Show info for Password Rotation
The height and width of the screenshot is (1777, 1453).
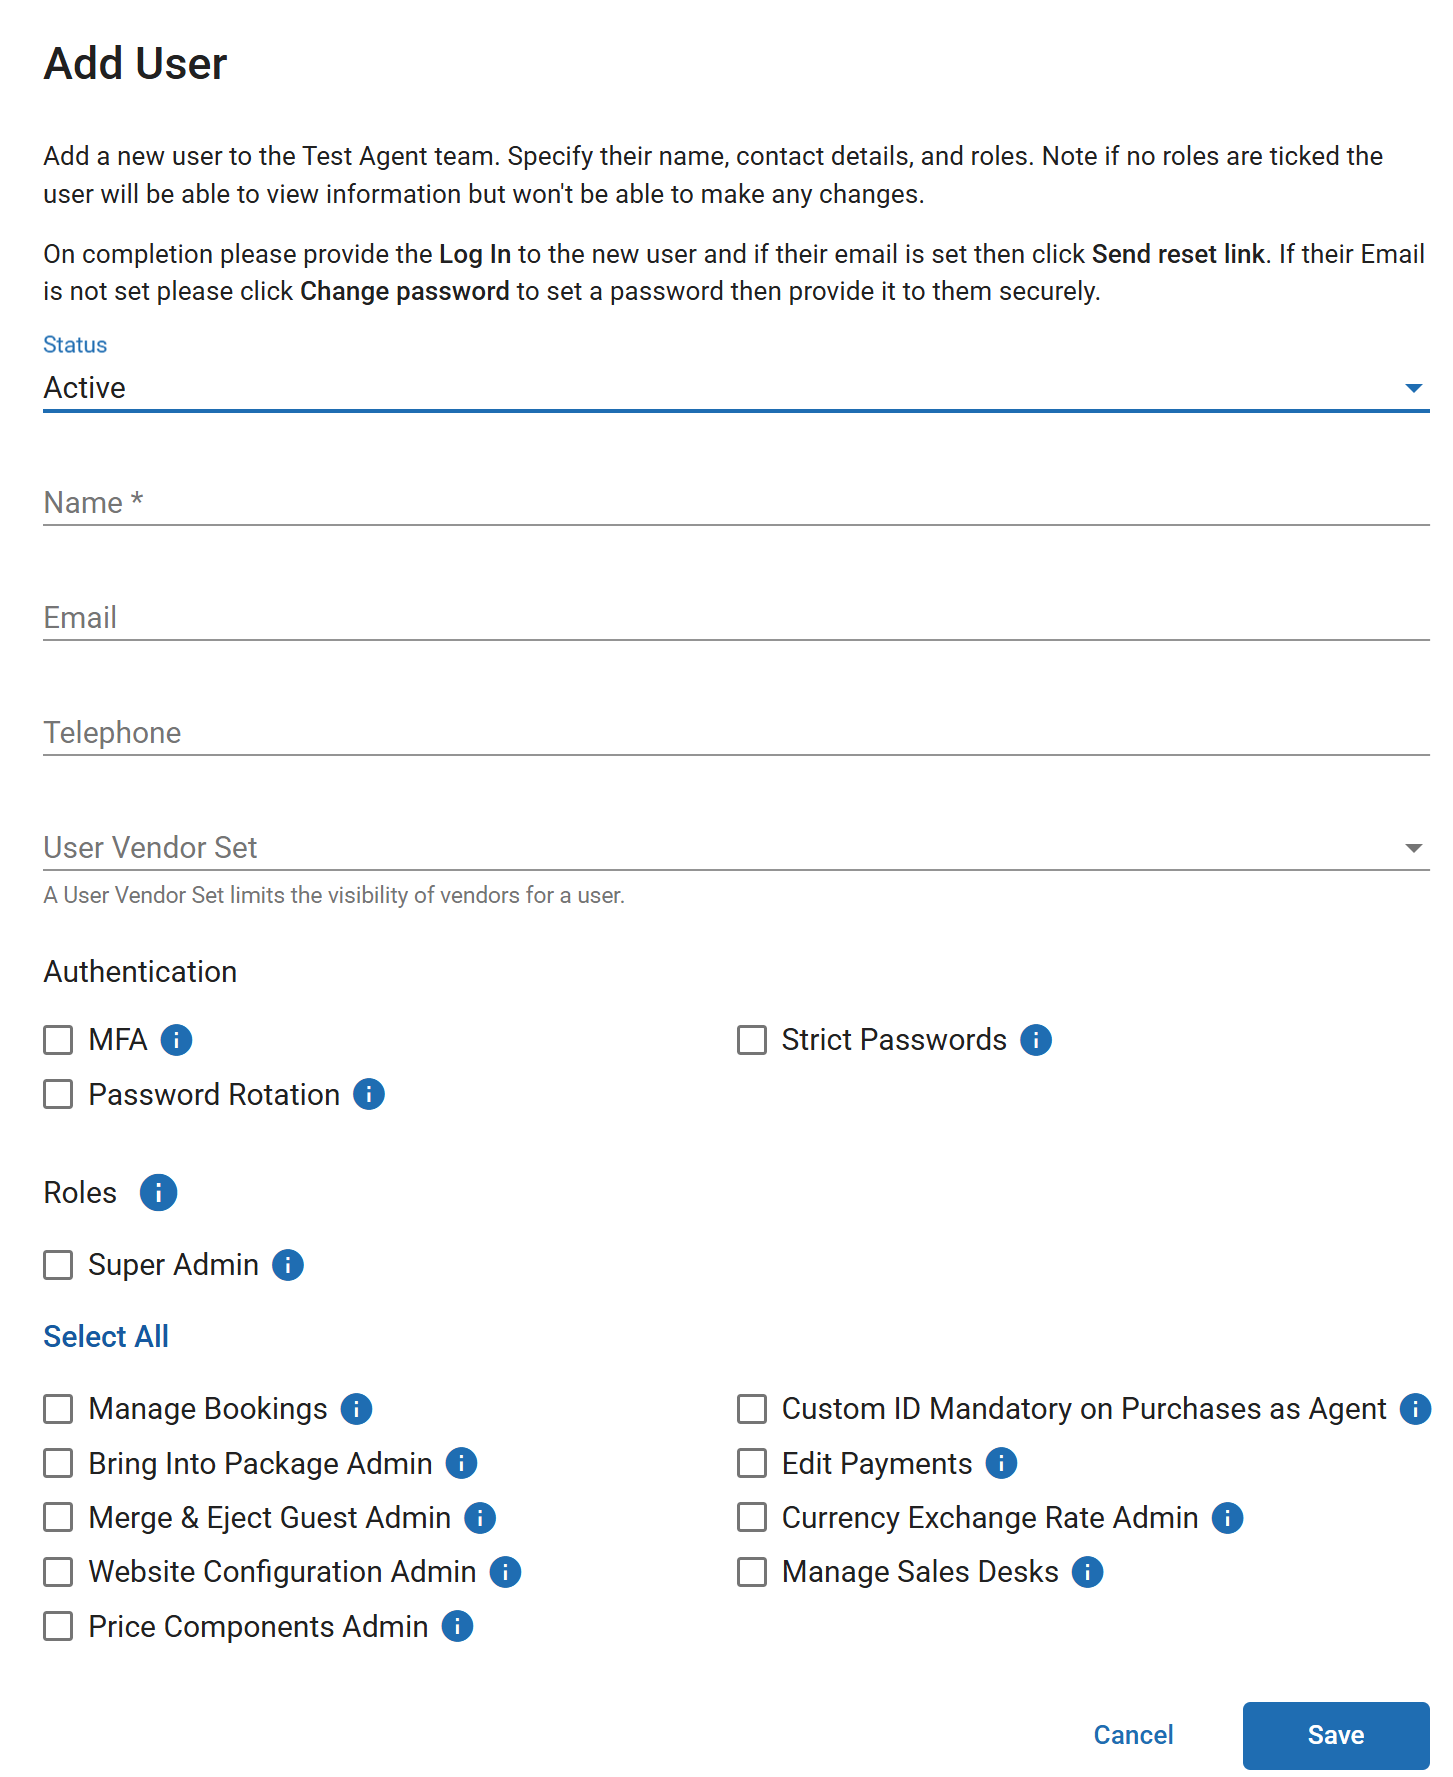click(x=369, y=1094)
